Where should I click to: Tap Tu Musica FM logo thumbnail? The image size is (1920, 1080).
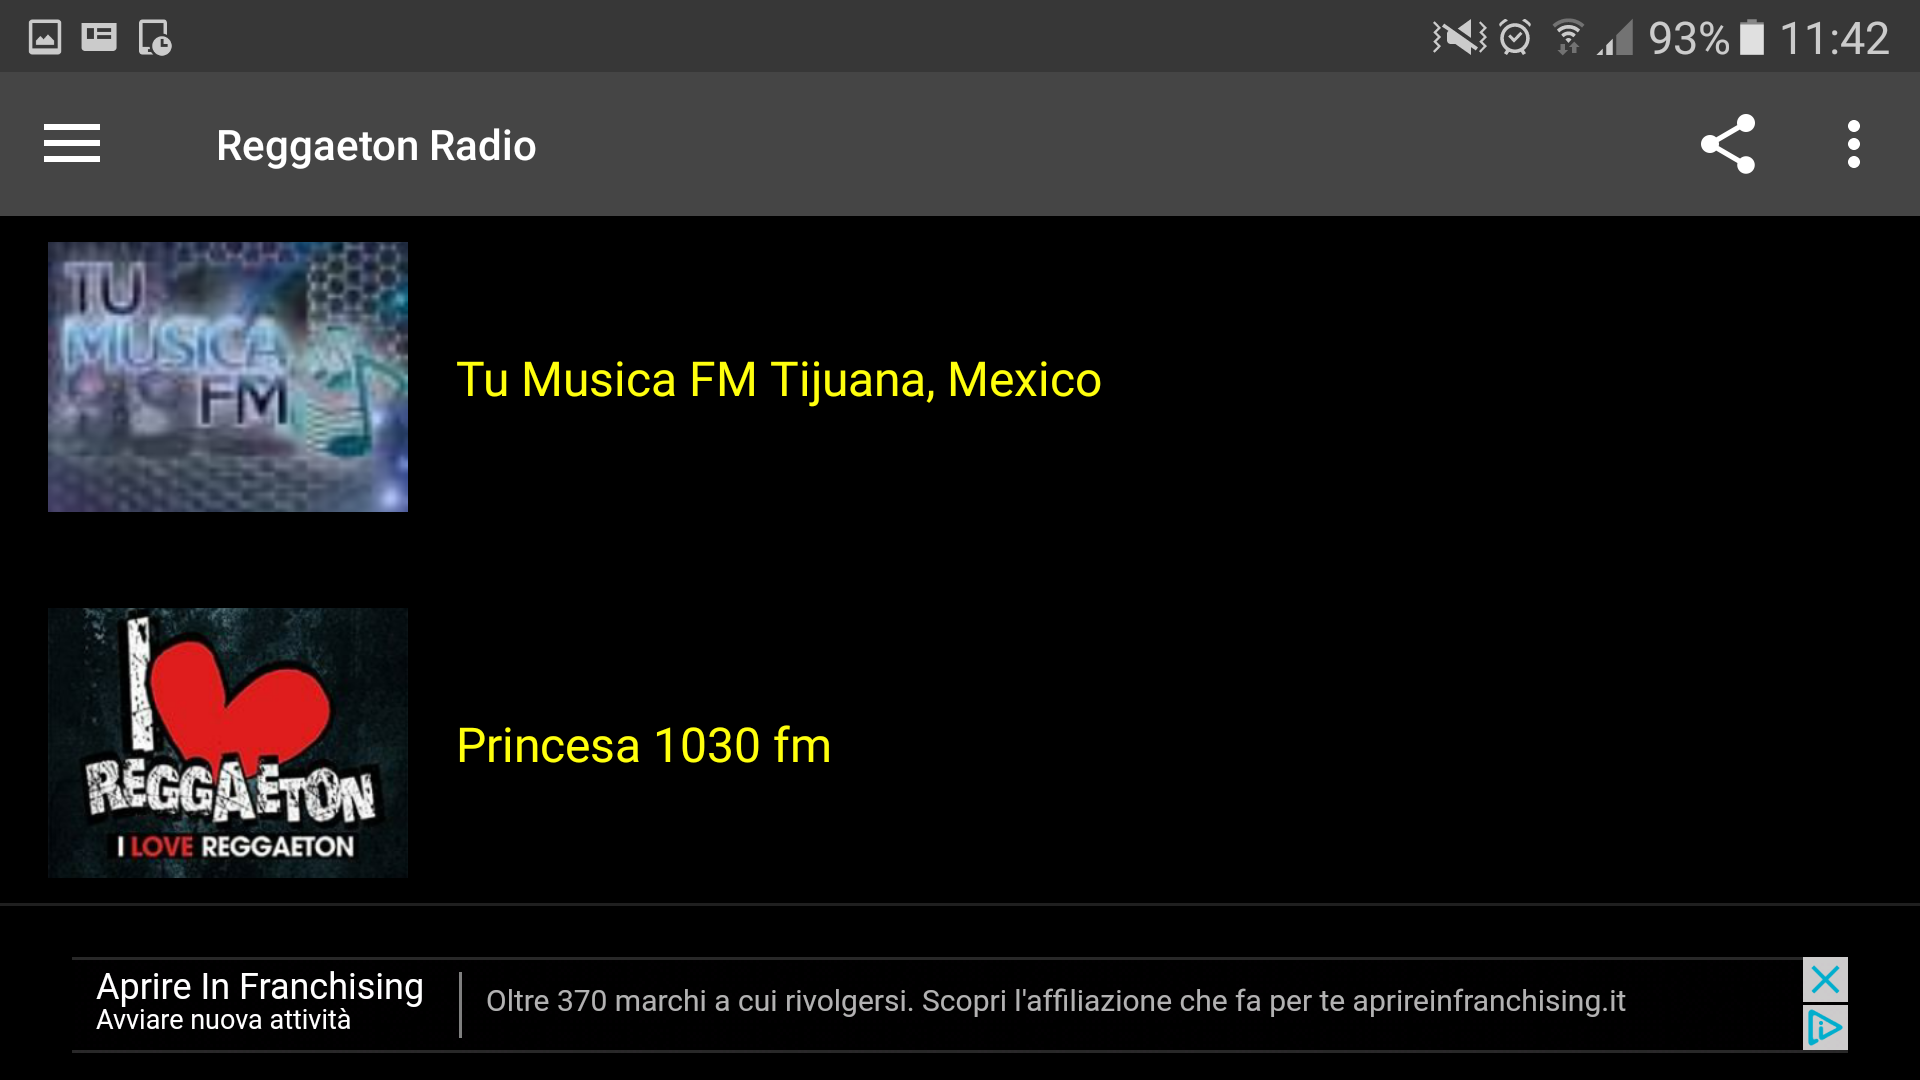(x=228, y=377)
